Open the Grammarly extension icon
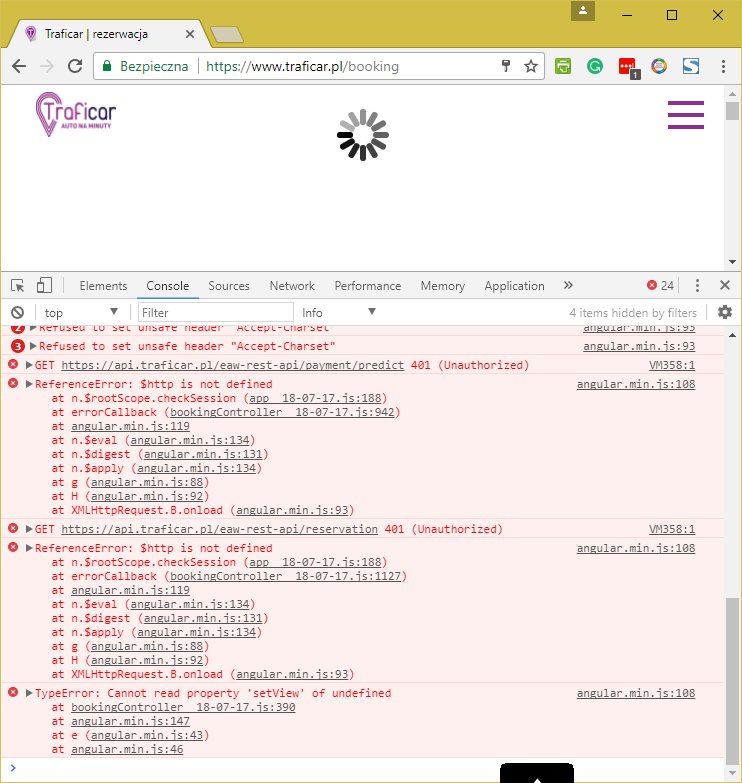The width and height of the screenshot is (742, 783). (595, 66)
